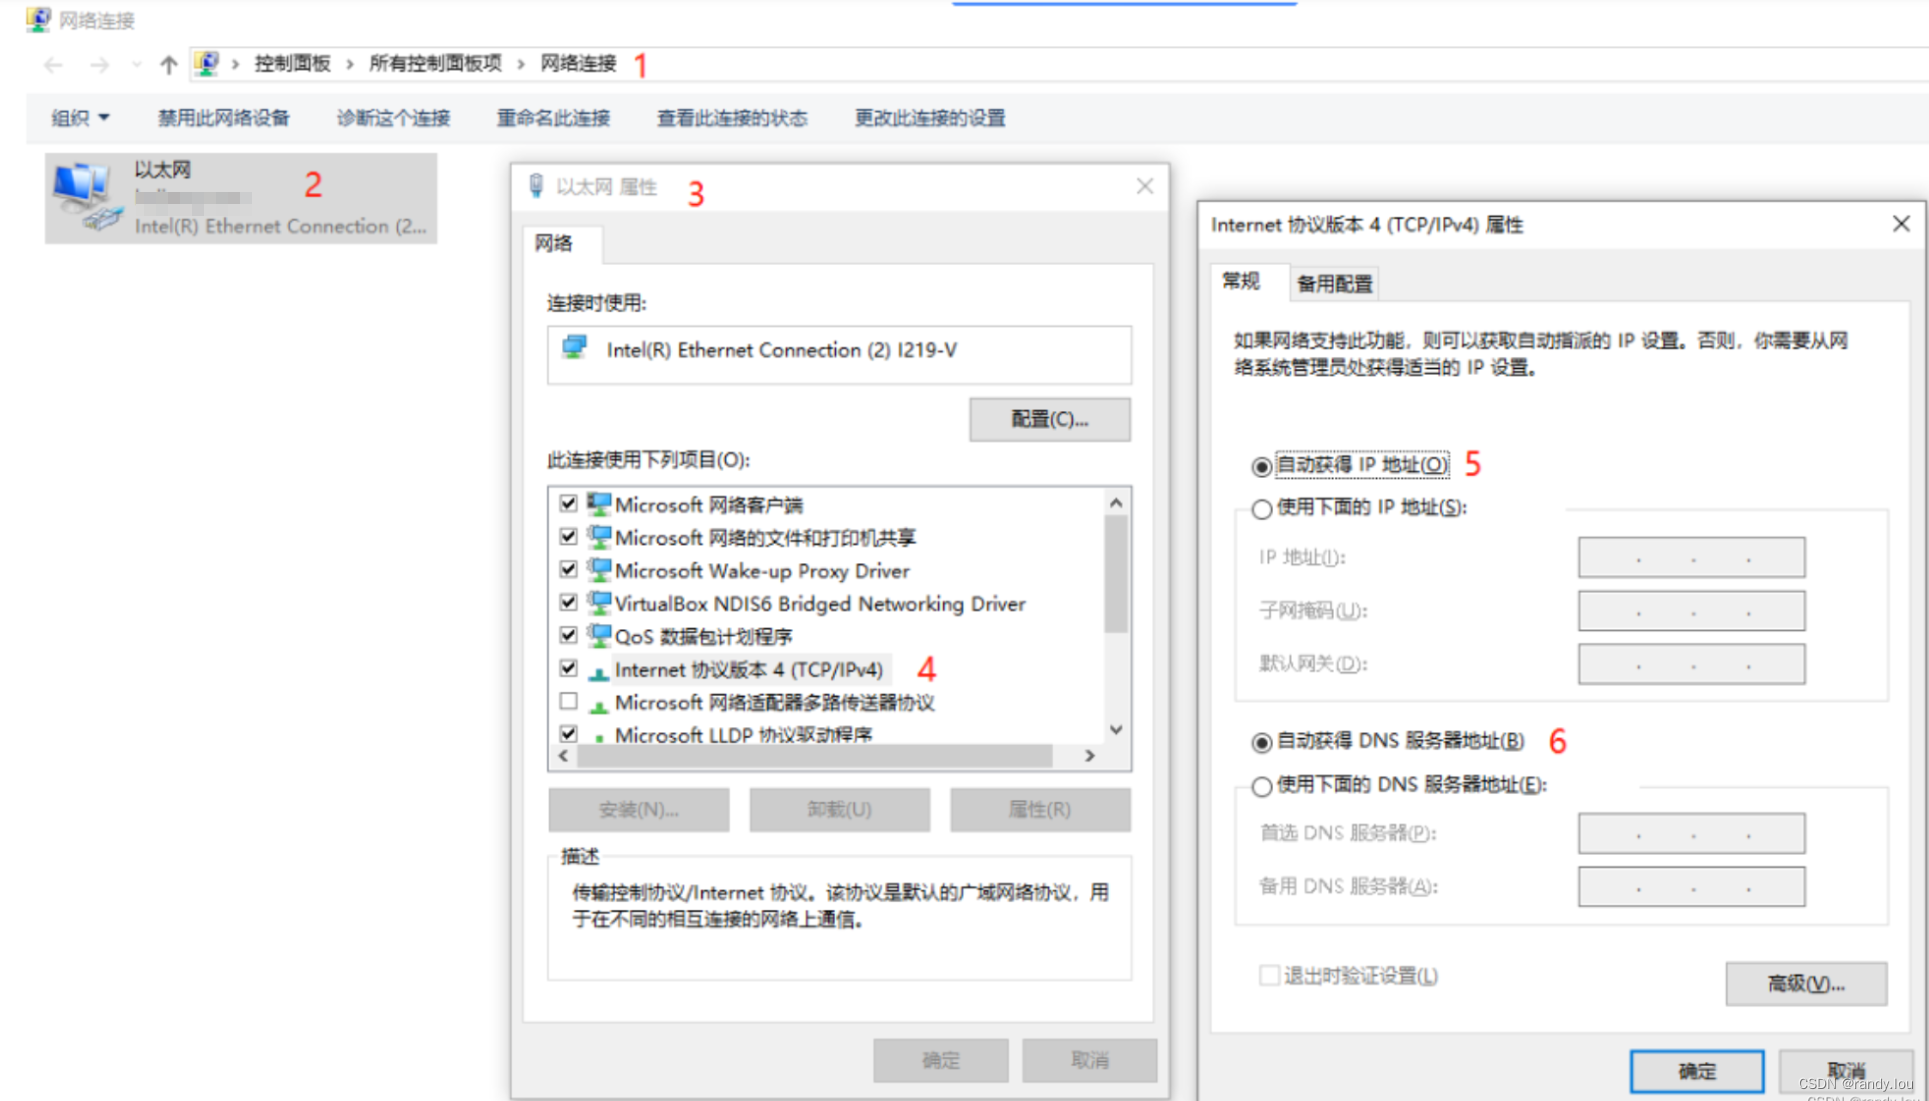Click 取消 in TCP/IPv4 属性 dialog

click(x=1846, y=1071)
